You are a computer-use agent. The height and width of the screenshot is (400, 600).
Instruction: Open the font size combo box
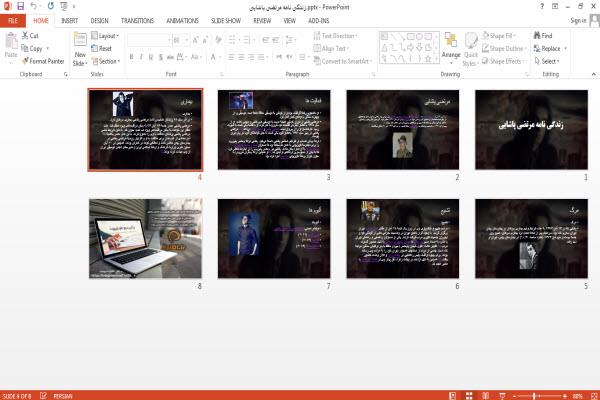[181, 40]
